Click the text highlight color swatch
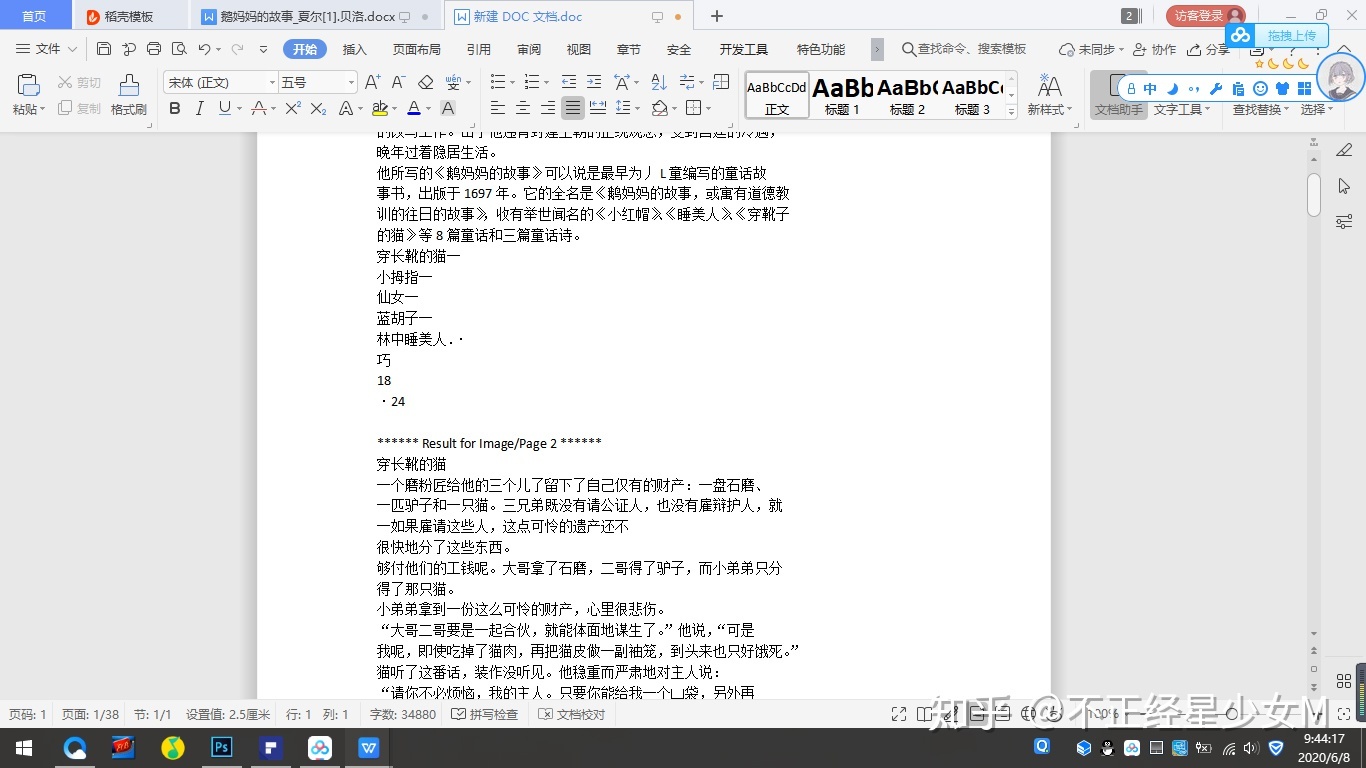The image size is (1366, 768). click(x=379, y=108)
